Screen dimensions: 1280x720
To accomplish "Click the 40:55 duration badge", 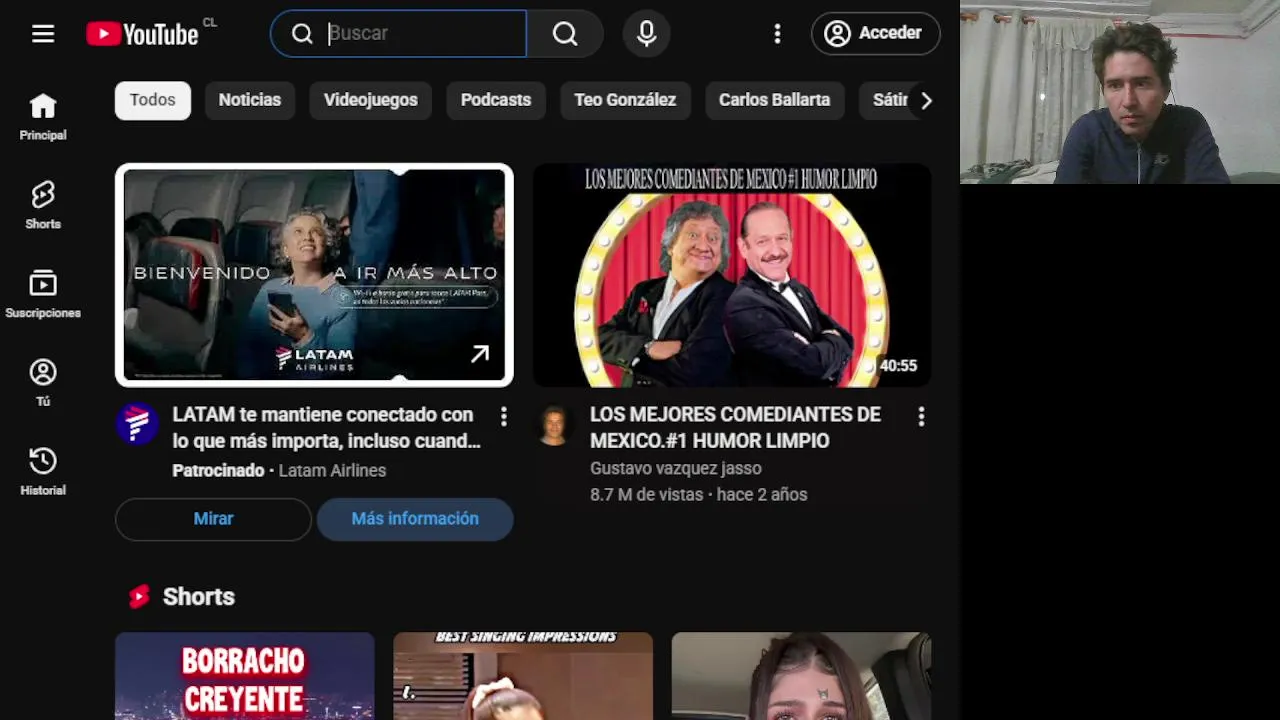I will pos(898,366).
